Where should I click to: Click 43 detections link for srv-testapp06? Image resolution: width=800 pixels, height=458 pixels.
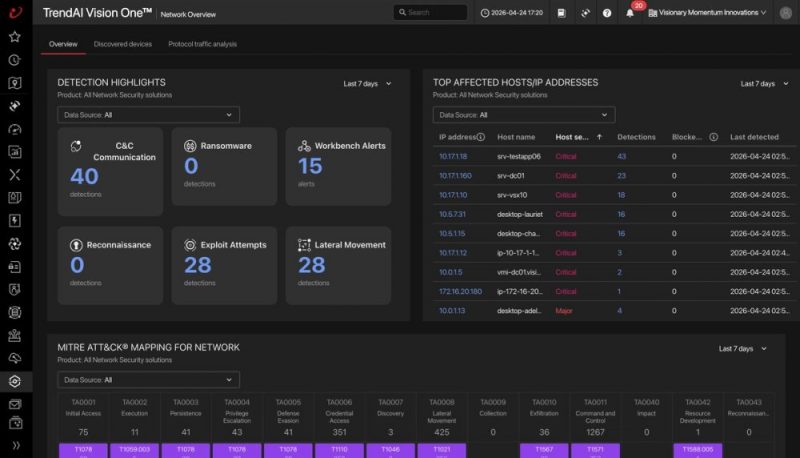click(621, 157)
